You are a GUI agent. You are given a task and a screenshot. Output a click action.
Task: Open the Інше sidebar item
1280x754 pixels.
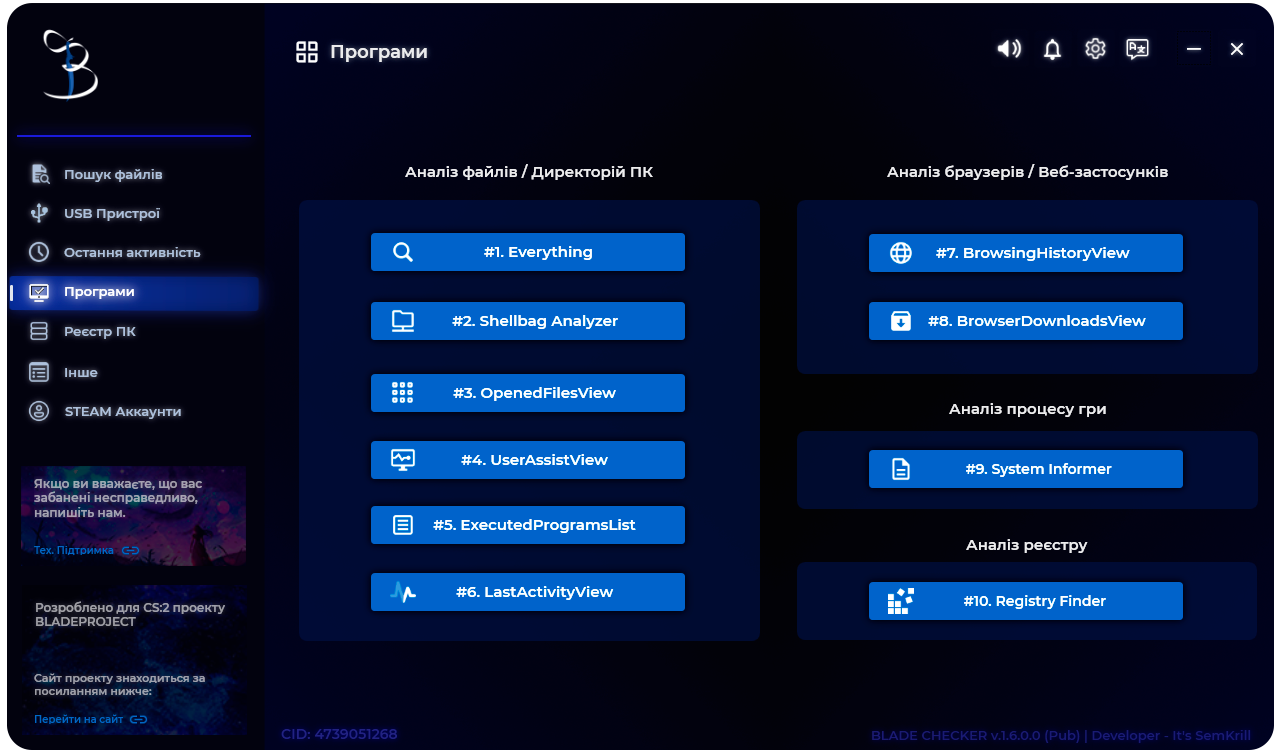pos(80,373)
